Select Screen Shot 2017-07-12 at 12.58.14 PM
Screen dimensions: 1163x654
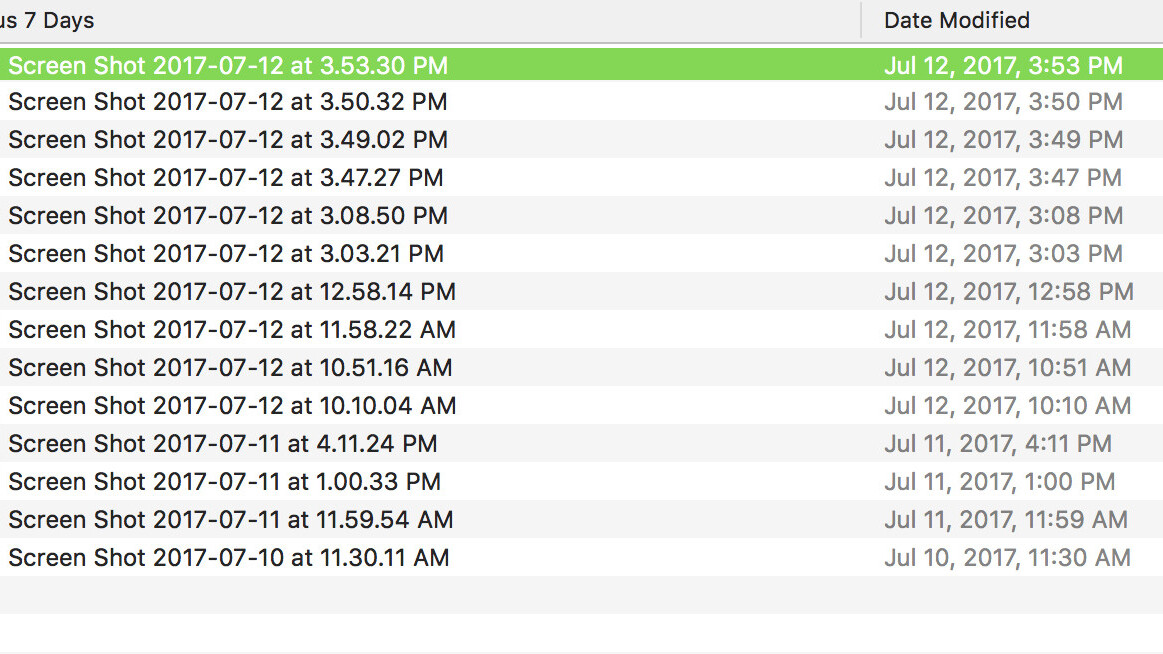232,292
